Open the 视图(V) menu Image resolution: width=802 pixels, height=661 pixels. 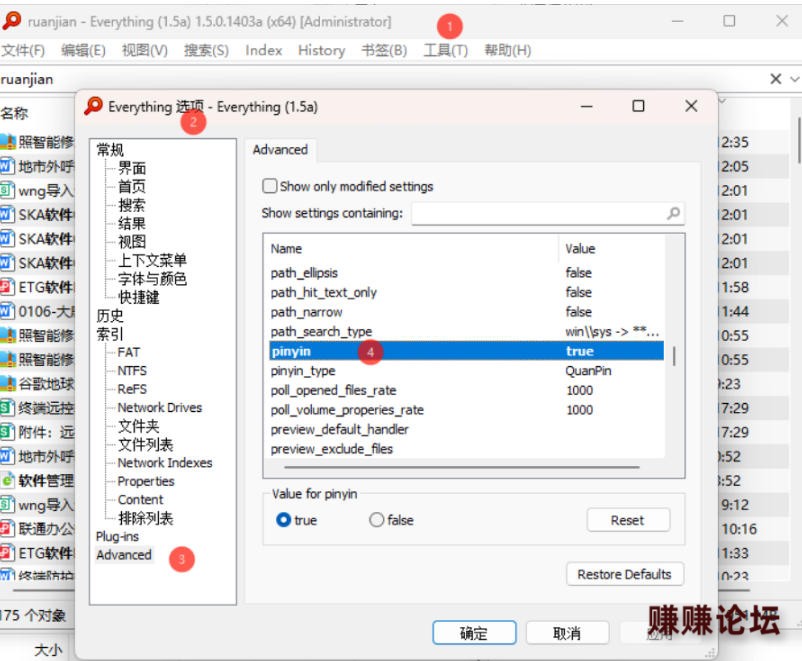144,51
